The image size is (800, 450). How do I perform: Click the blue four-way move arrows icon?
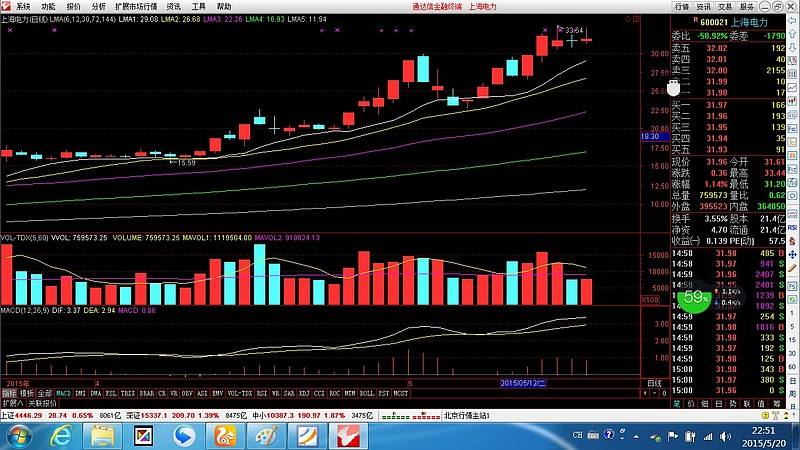click(792, 255)
